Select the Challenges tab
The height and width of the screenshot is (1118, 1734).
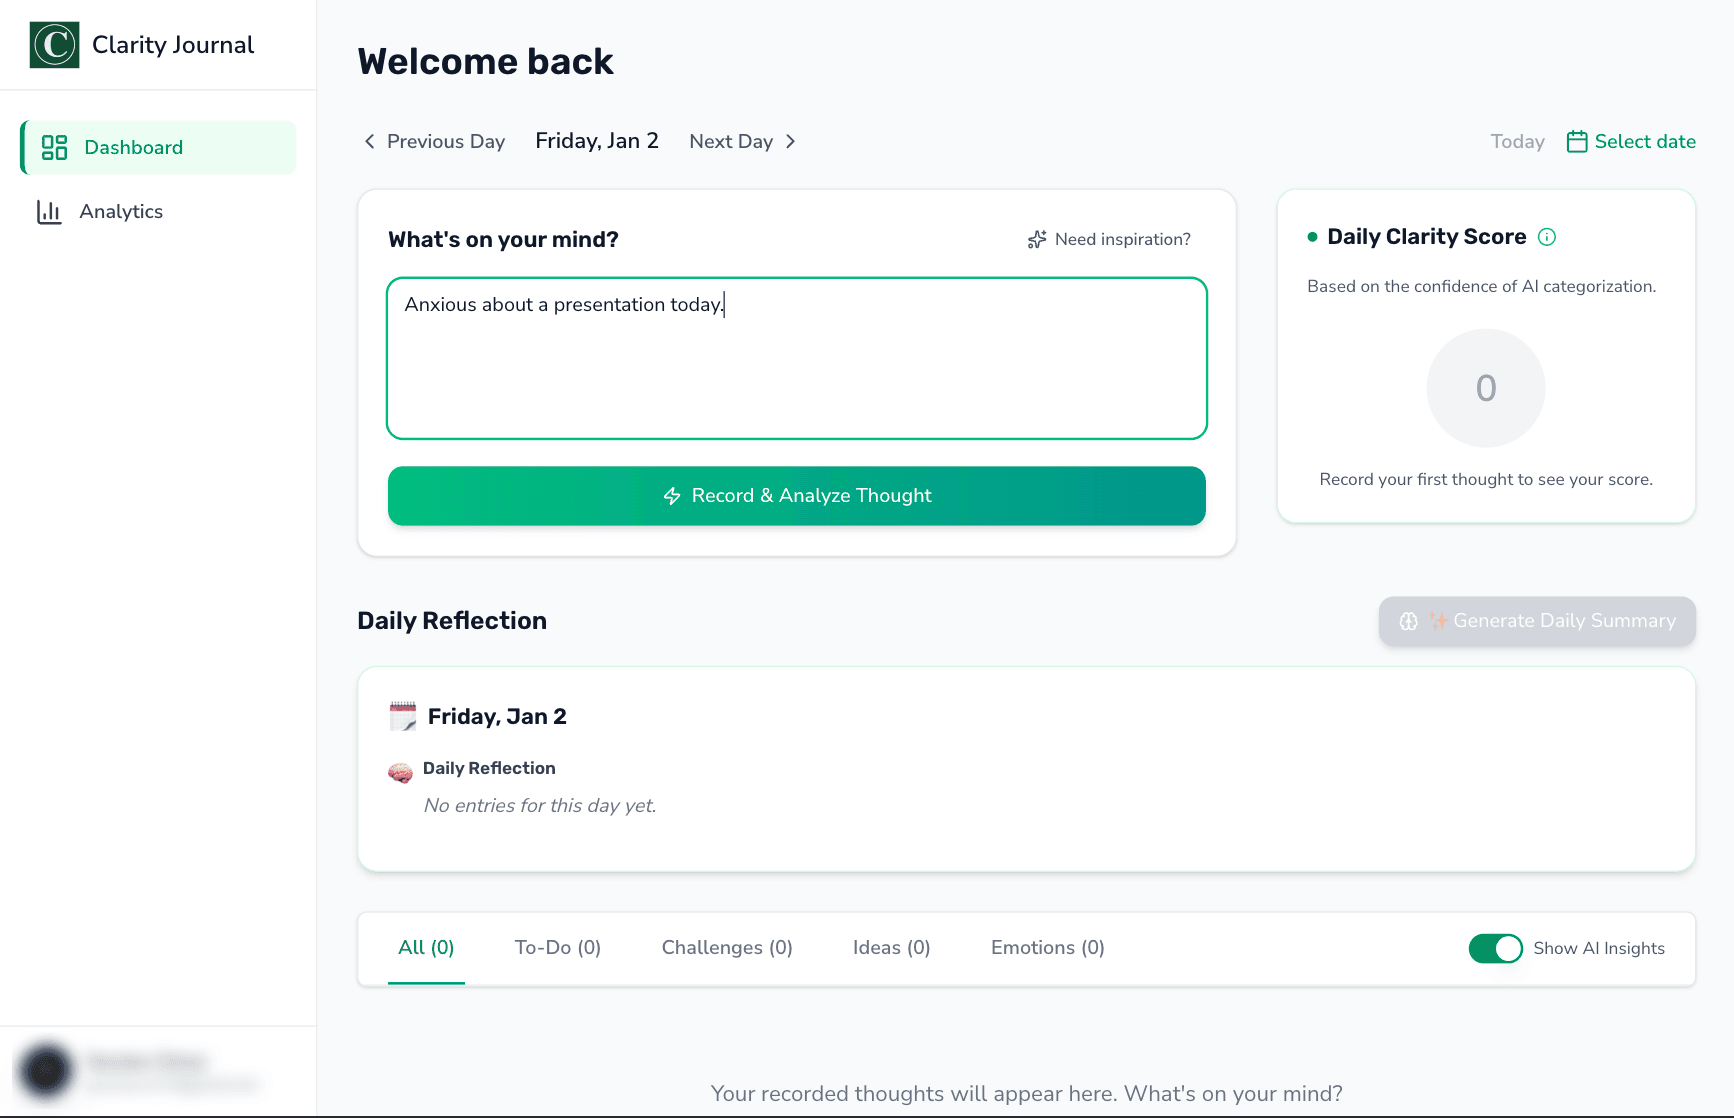(727, 947)
